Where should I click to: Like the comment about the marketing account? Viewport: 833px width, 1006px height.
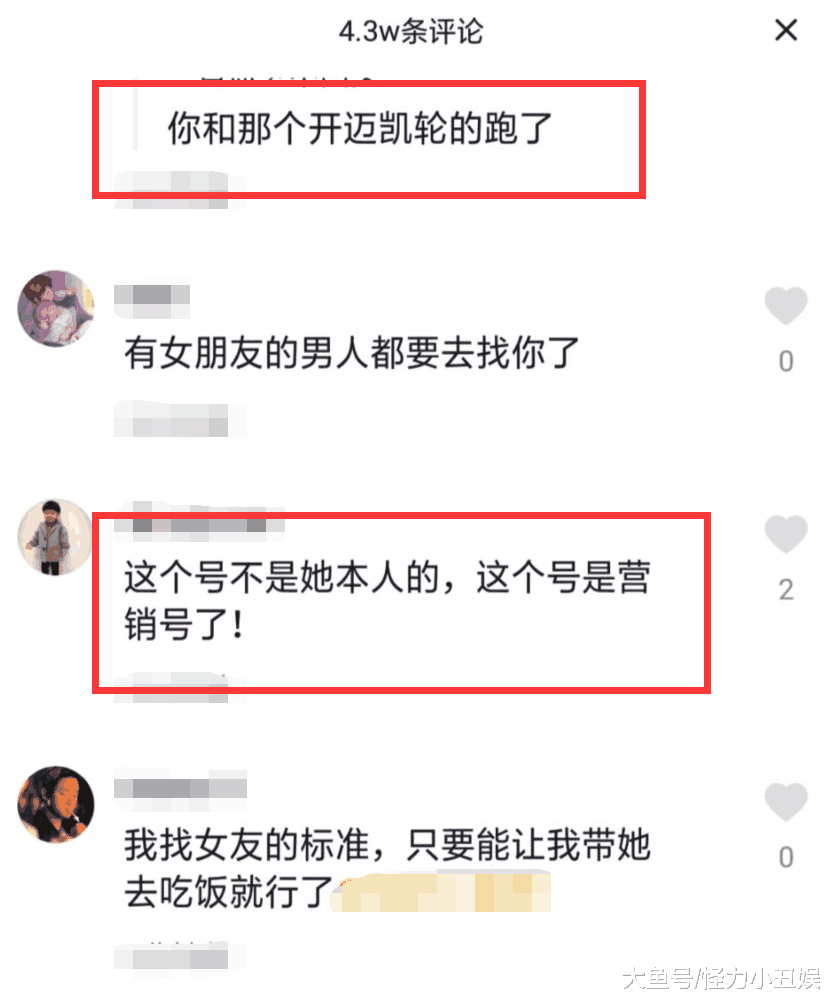tap(786, 534)
